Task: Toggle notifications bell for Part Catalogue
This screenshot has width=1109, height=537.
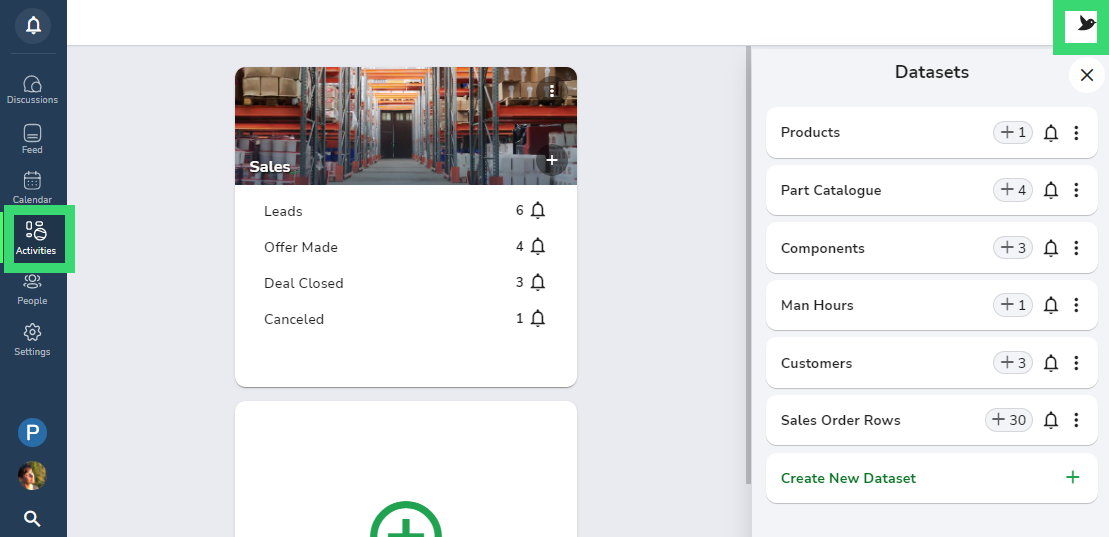Action: pos(1051,190)
